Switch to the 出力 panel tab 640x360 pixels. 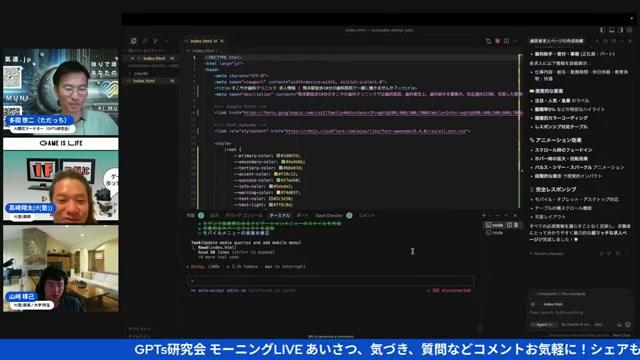[x=214, y=216]
